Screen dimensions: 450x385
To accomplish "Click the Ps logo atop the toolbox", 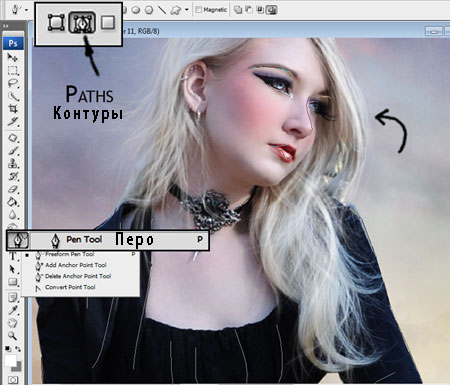I will coord(13,44).
